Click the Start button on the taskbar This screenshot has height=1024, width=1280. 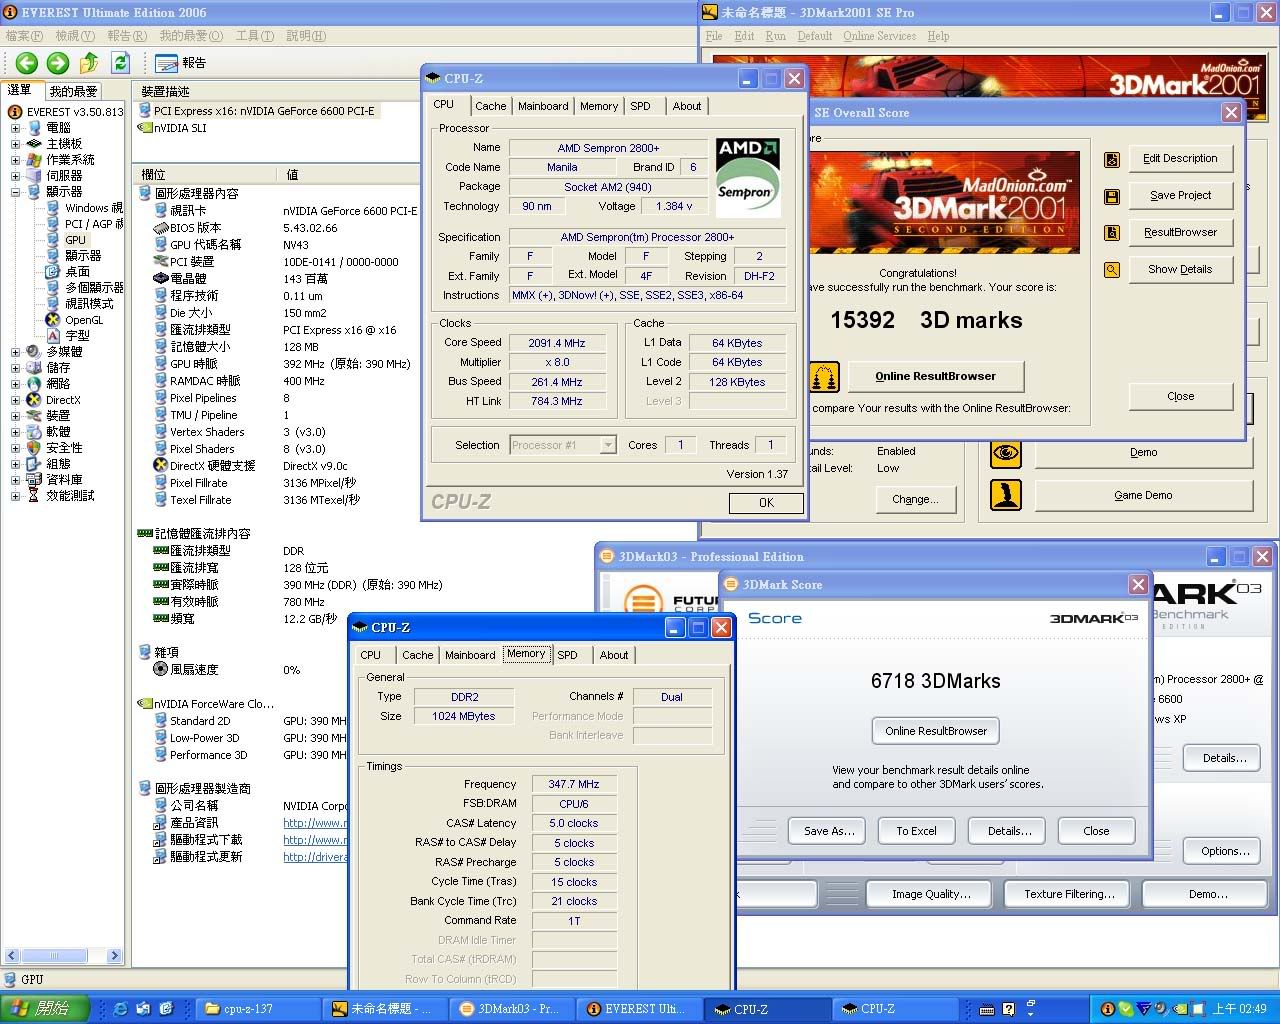pyautogui.click(x=45, y=1009)
